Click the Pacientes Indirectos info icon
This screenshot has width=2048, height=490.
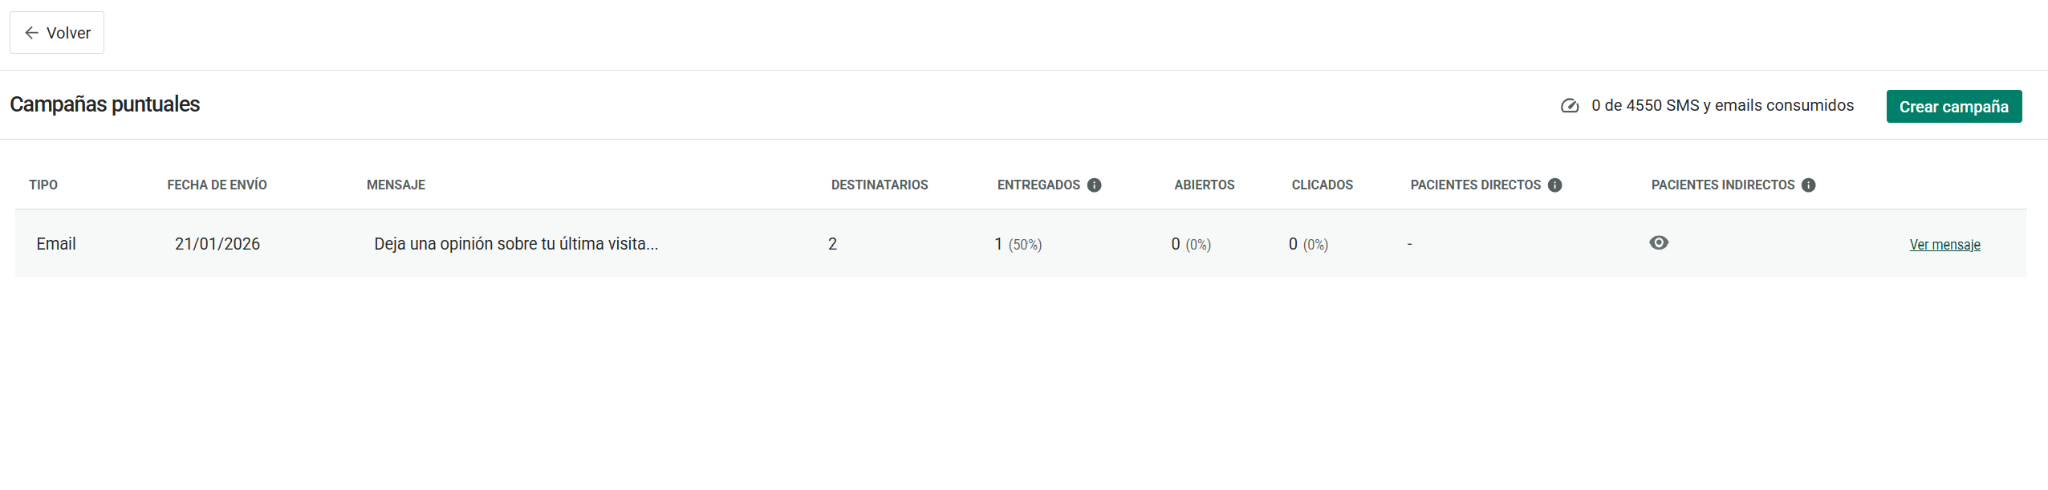[x=1808, y=185]
